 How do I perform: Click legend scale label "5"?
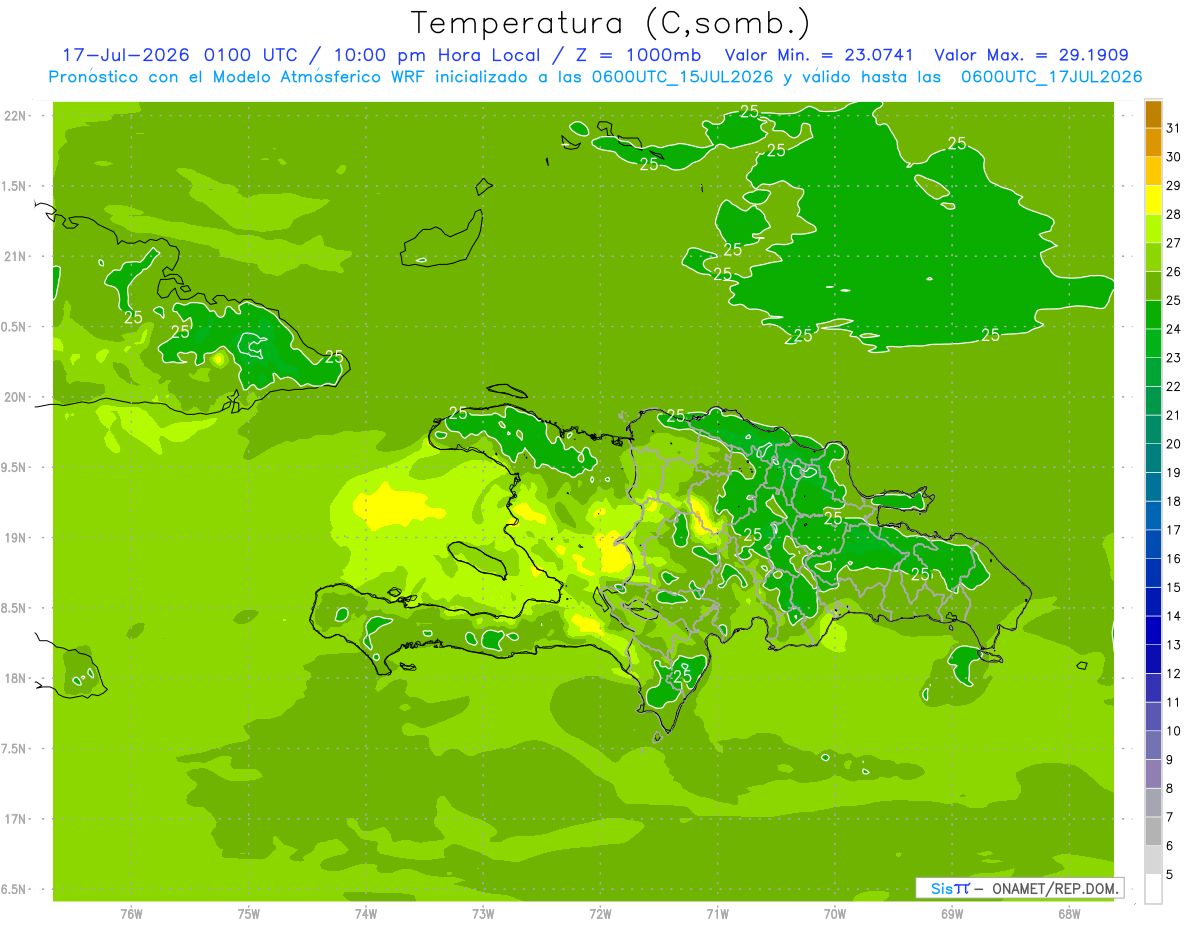tap(1171, 874)
